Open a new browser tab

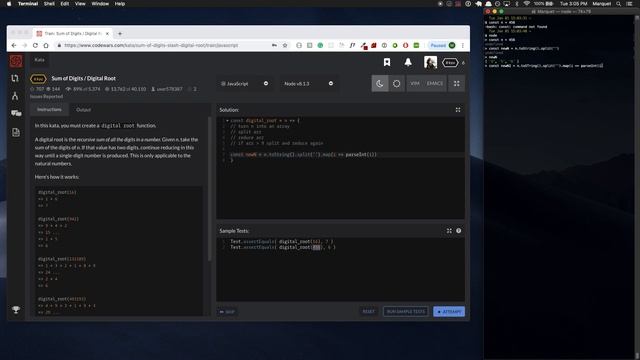pos(120,34)
